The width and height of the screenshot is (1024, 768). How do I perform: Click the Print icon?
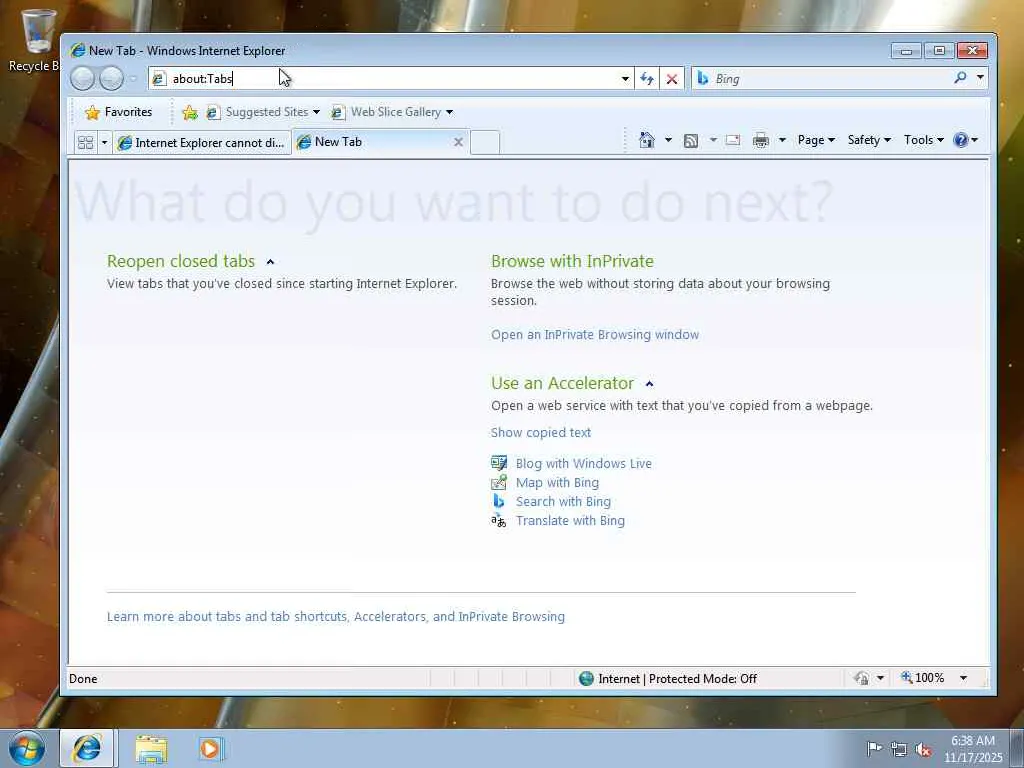pyautogui.click(x=761, y=140)
